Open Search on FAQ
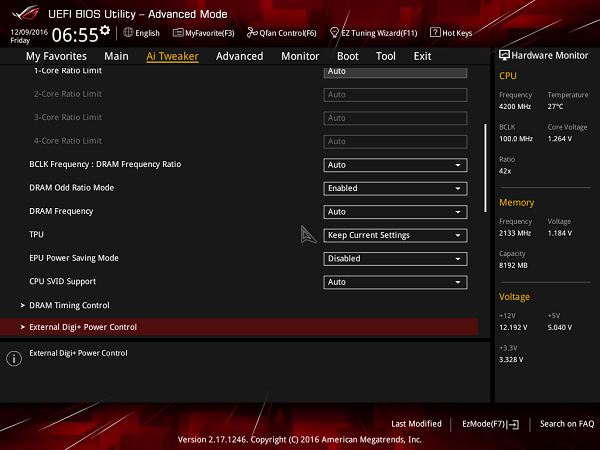Image resolution: width=600 pixels, height=450 pixels. [x=567, y=424]
